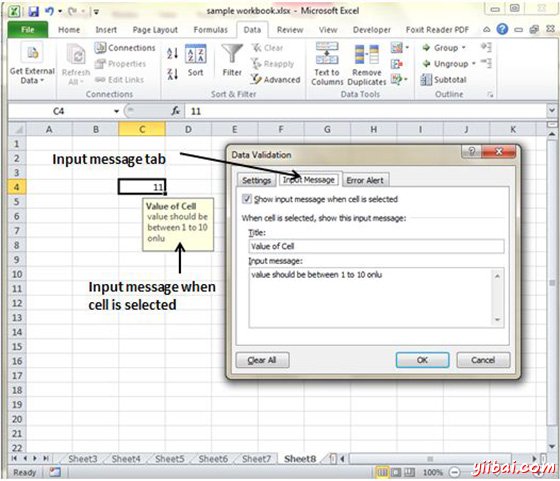Screen dimensions: 560x481
Task: Click the input message scrollbar down arrow
Action: pyautogui.click(x=497, y=320)
